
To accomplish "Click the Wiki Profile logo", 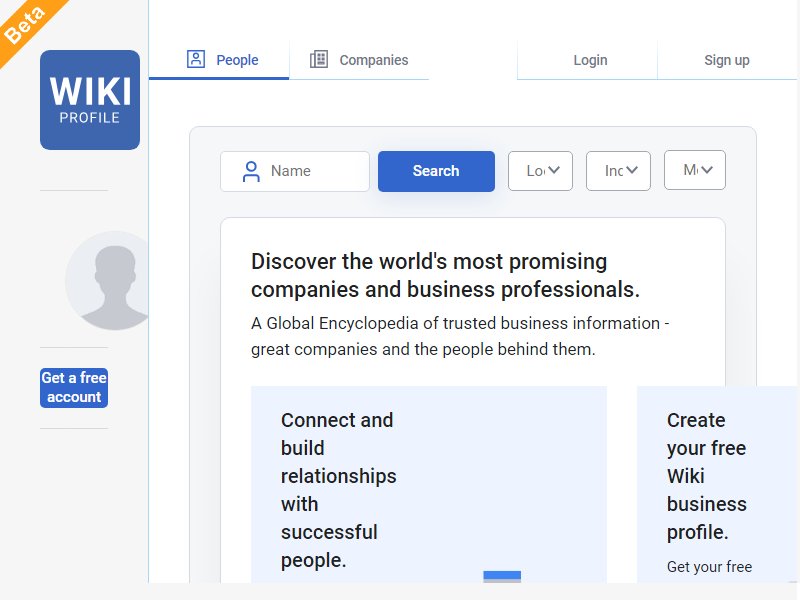I will (x=90, y=100).
